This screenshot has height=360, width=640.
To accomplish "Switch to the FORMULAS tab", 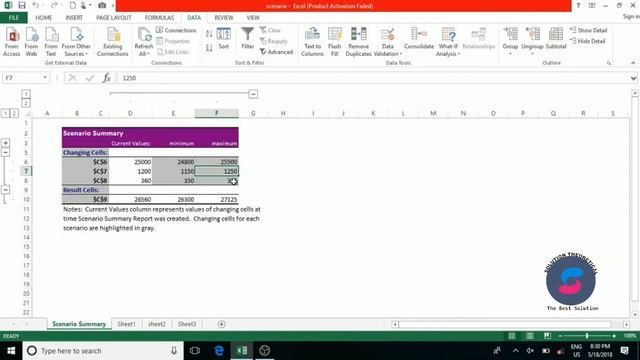I will pos(159,18).
